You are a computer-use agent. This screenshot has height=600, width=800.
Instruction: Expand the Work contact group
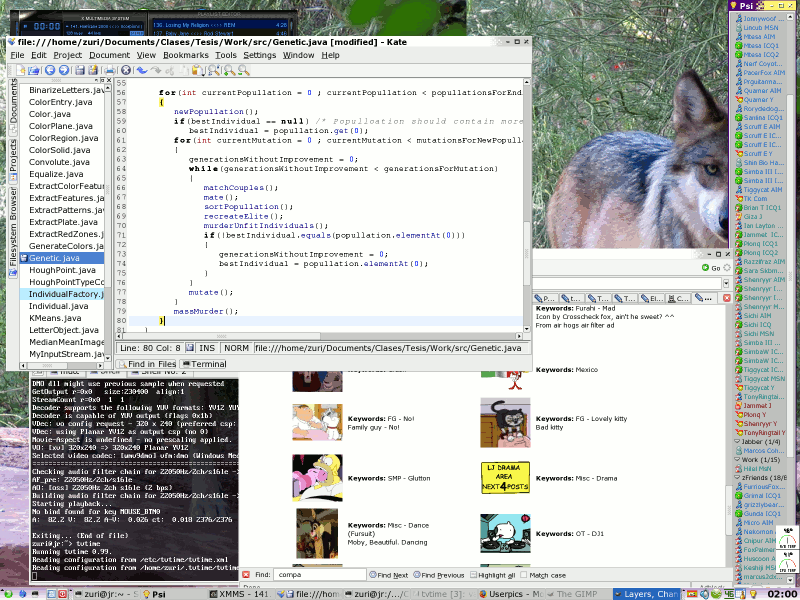click(738, 458)
